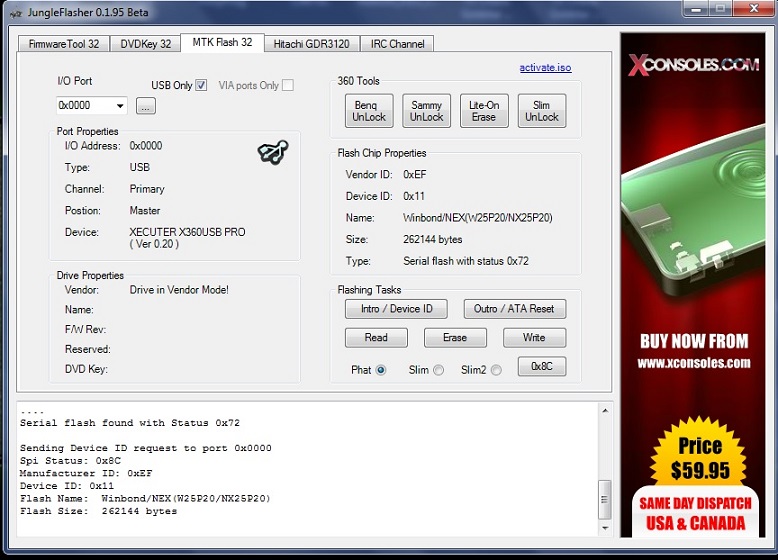Minimize the JungleFlasher window
The image size is (778, 560).
(696, 9)
